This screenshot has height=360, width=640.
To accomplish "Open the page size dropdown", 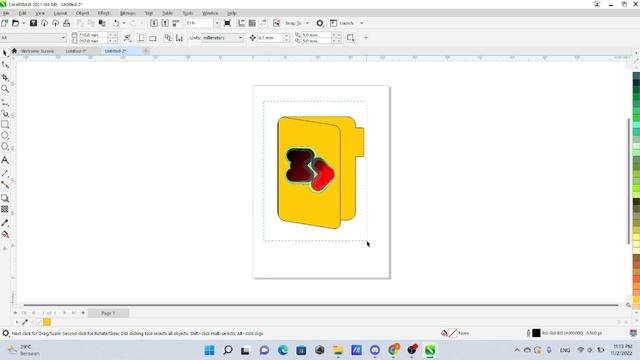I will coord(63,38).
